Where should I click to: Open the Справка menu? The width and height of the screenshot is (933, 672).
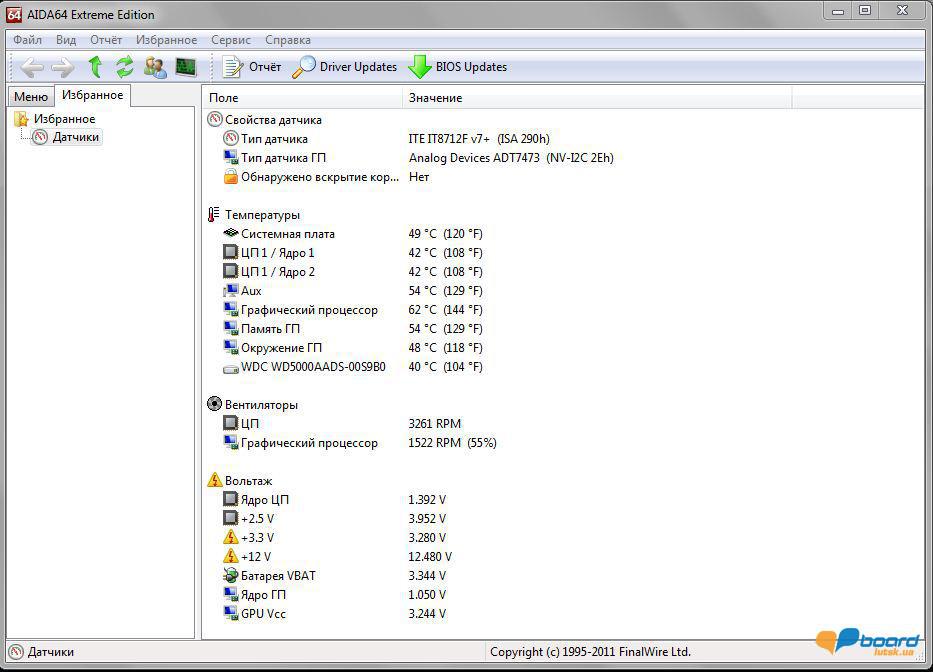tap(288, 40)
